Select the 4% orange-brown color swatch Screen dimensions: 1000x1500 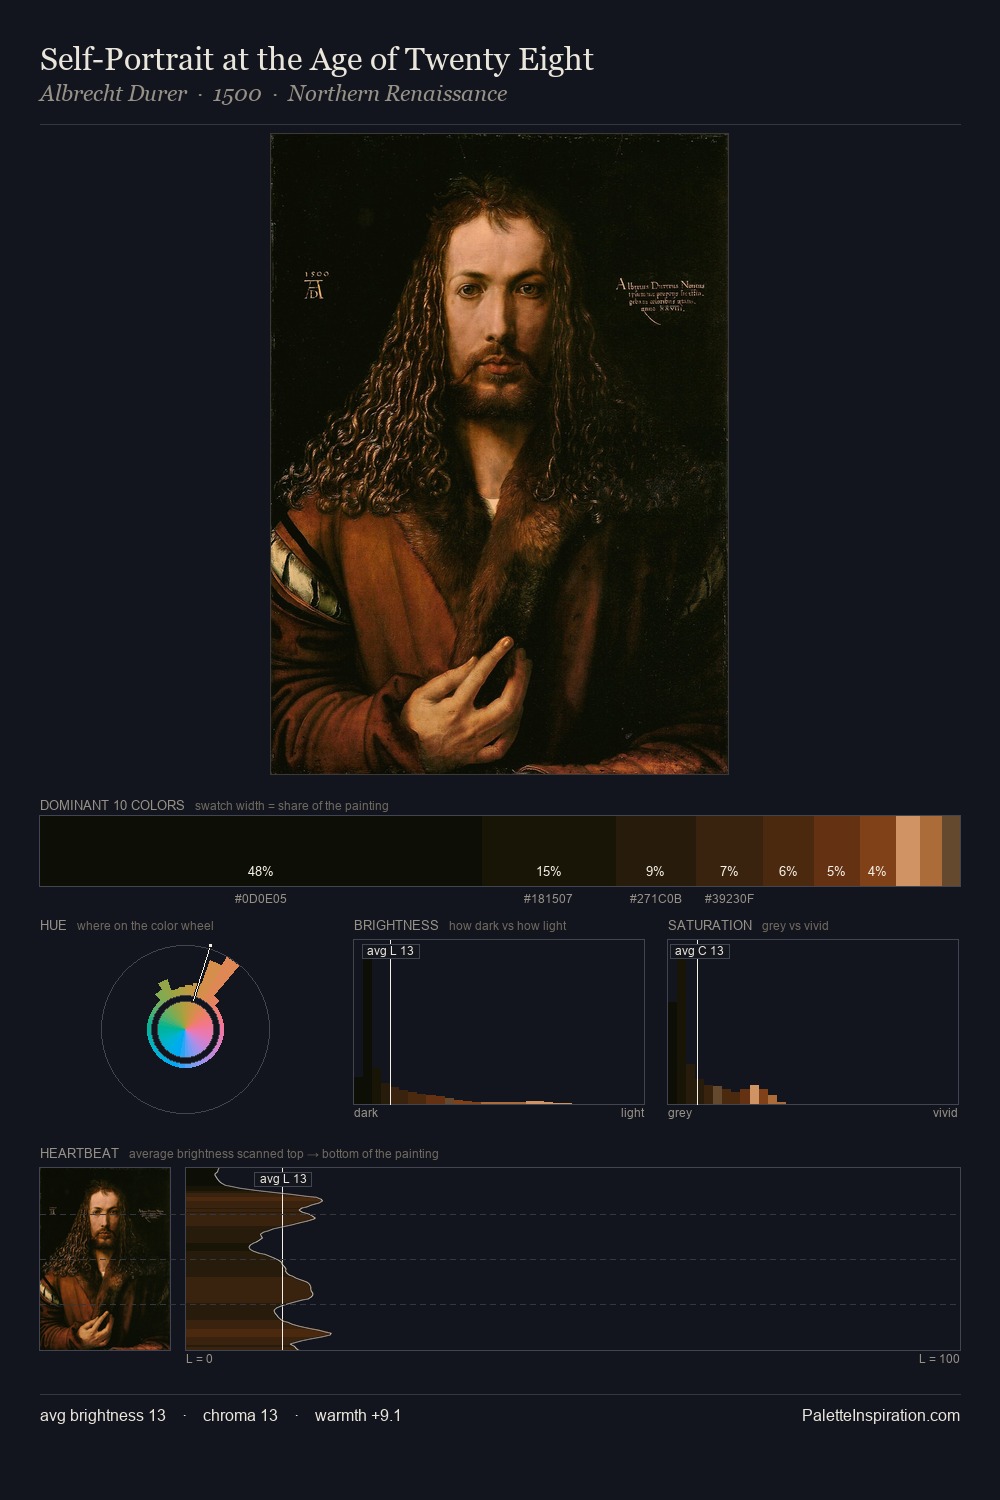coord(877,851)
